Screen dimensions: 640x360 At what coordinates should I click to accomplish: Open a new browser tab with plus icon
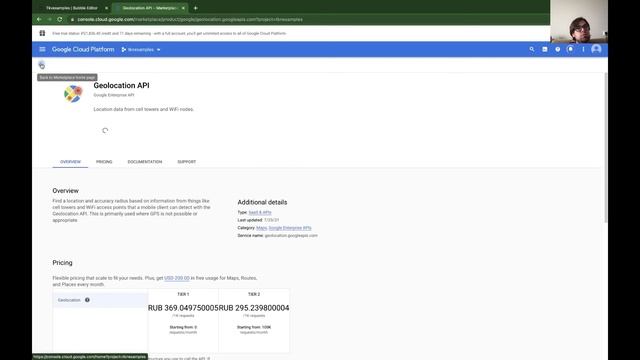pyautogui.click(x=196, y=8)
